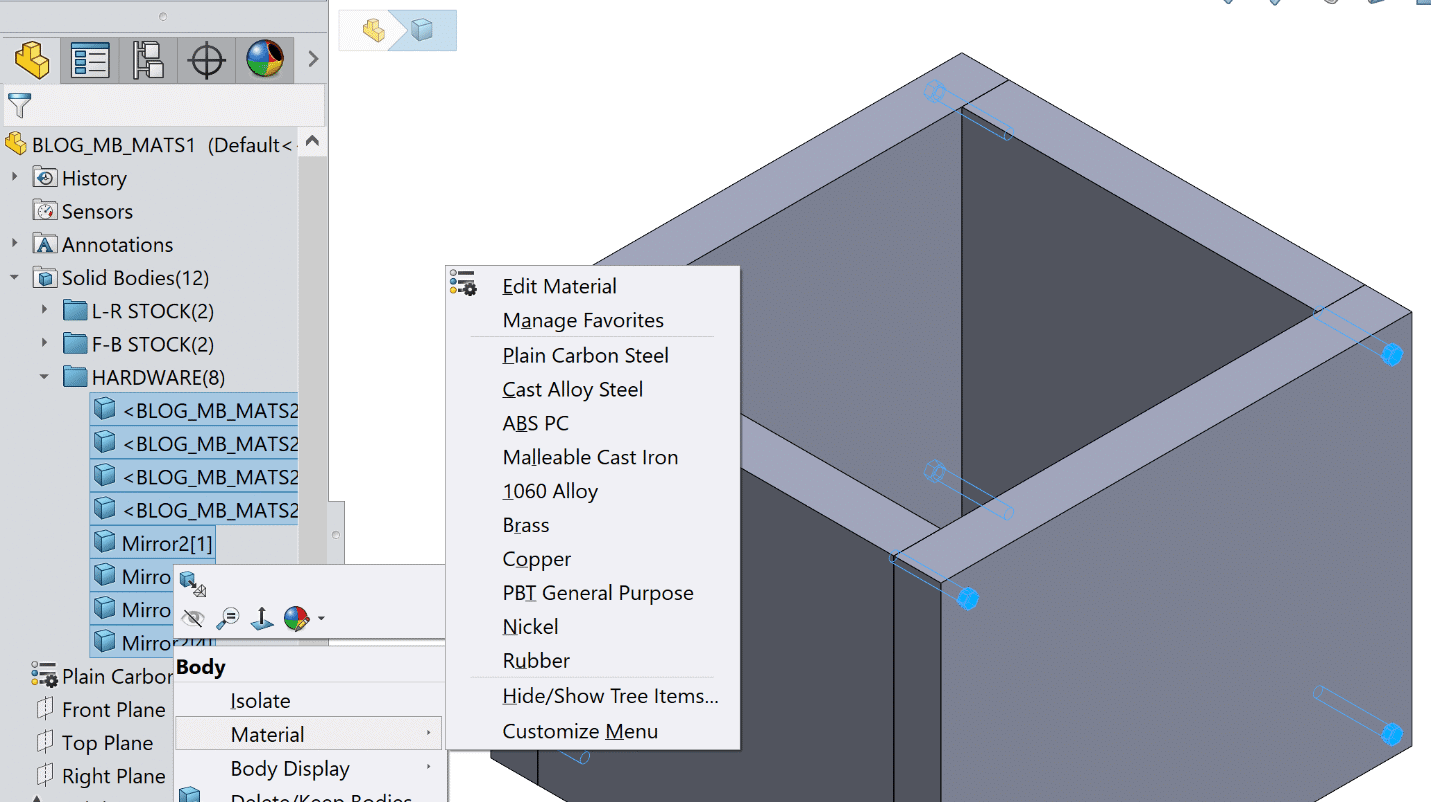
Task: Open the Appearances color ball icon
Action: (x=296, y=619)
